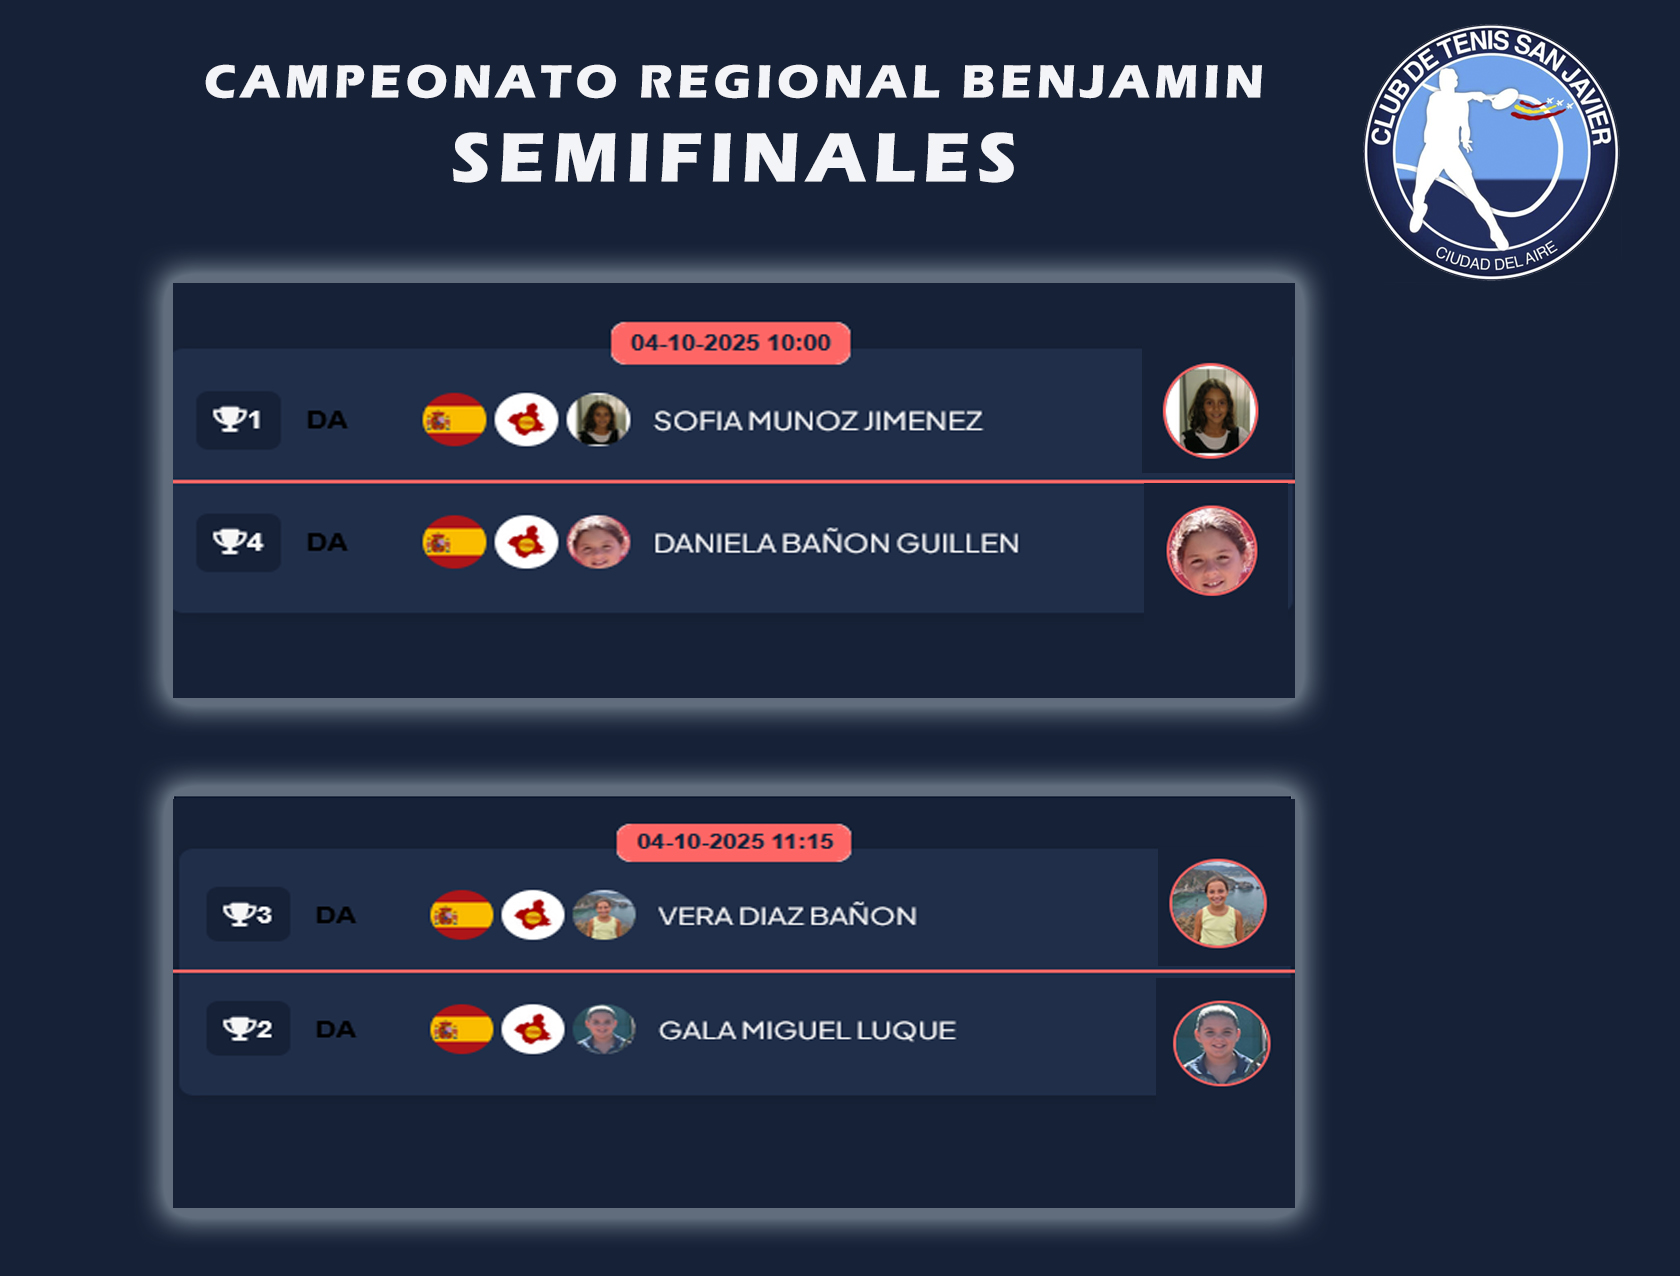The height and width of the screenshot is (1276, 1680).
Task: Click the SEMIFINALES heading
Action: click(734, 158)
